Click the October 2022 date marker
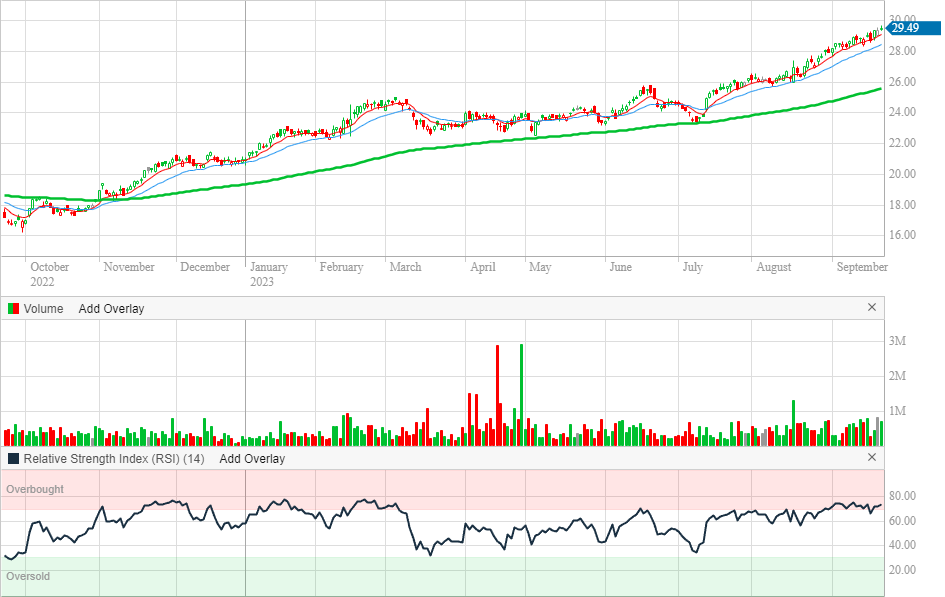 click(49, 274)
